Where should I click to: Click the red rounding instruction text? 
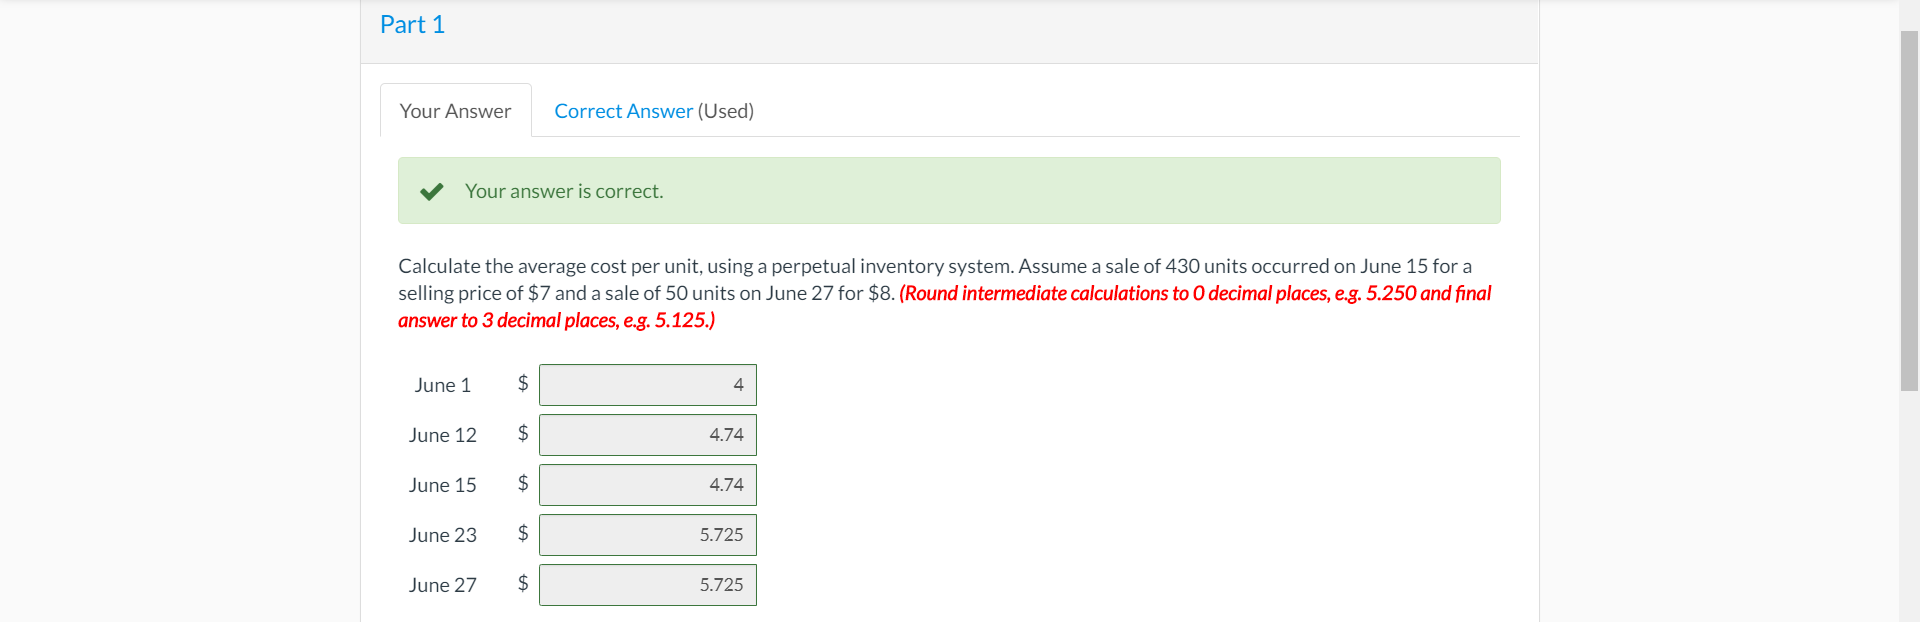click(1100, 293)
